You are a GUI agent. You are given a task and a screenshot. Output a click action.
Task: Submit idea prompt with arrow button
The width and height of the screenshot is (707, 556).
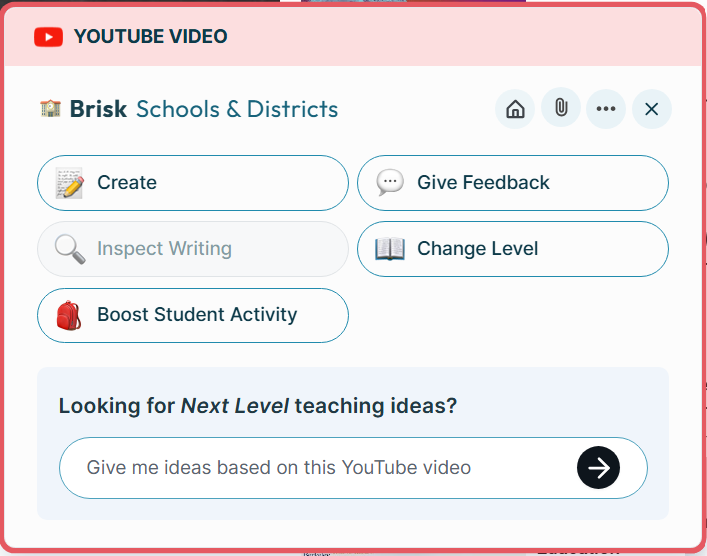click(x=598, y=468)
